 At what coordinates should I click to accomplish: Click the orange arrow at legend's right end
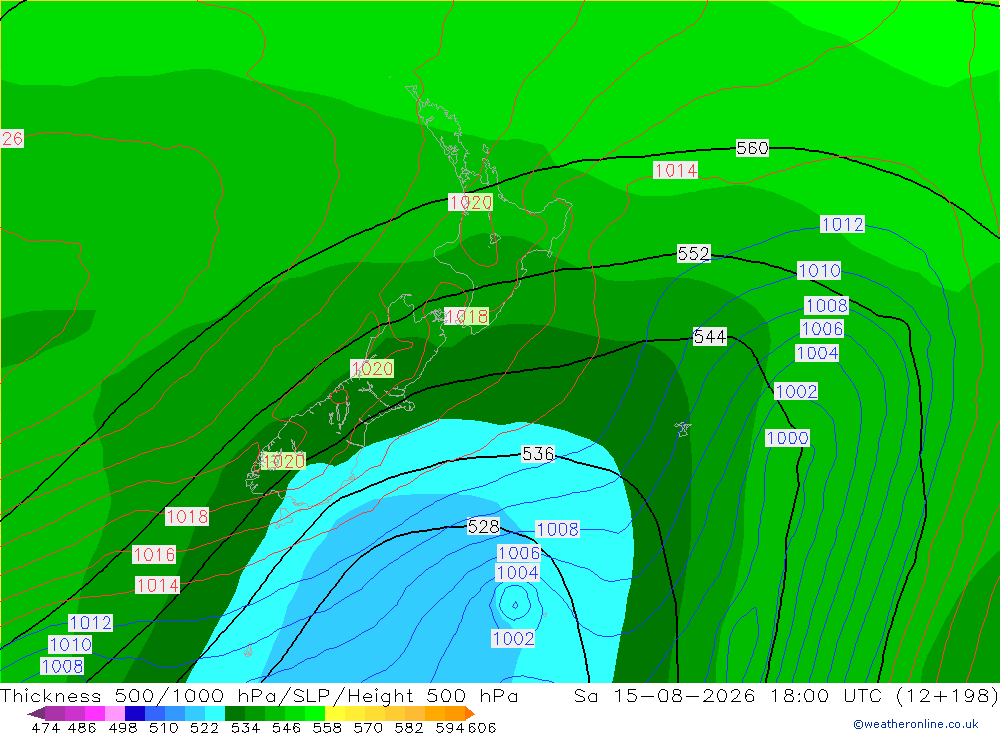(470, 713)
